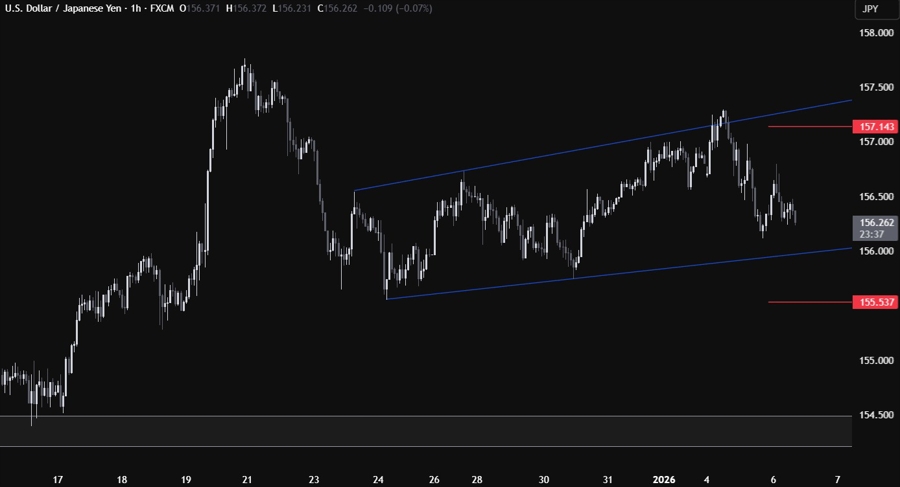Click the 157.500 price axis label
Viewport: 900px width, 487px height.
pyautogui.click(x=876, y=87)
